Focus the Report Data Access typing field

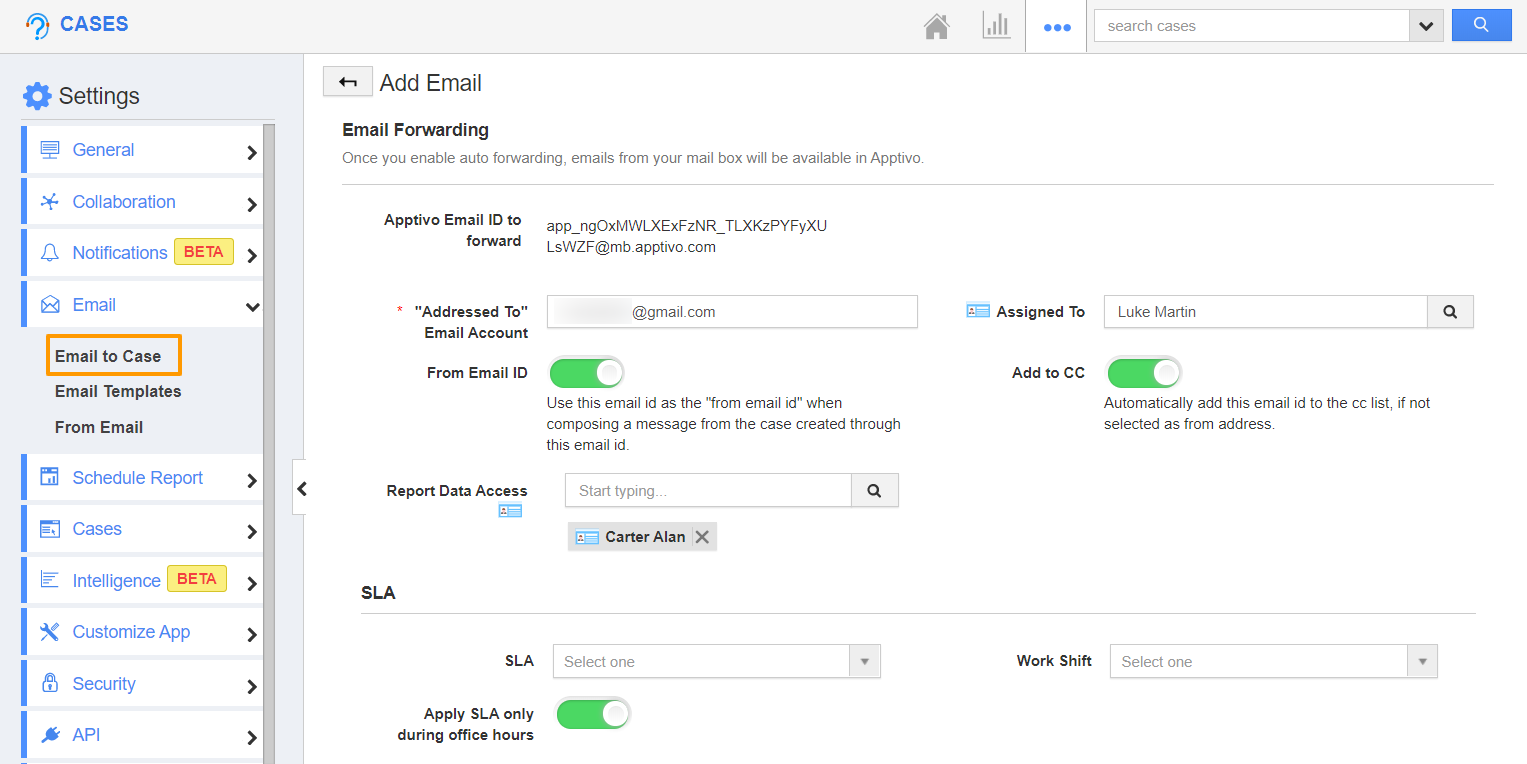(x=708, y=491)
